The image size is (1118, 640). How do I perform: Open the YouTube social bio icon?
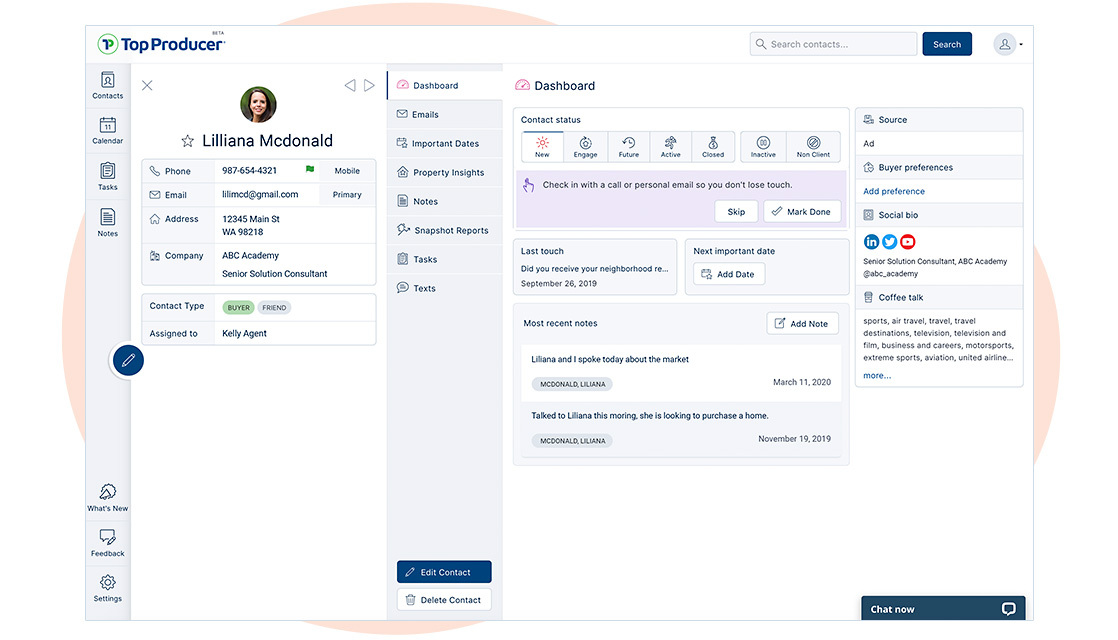point(907,241)
